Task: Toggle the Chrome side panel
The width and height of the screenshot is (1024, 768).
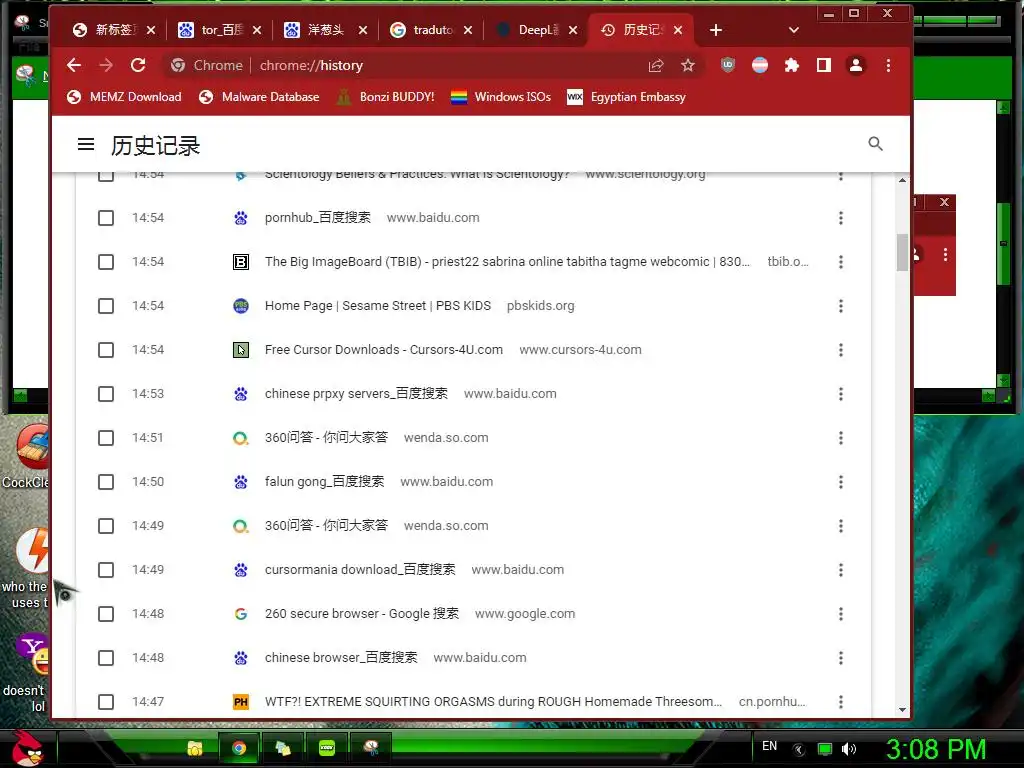Action: [824, 65]
